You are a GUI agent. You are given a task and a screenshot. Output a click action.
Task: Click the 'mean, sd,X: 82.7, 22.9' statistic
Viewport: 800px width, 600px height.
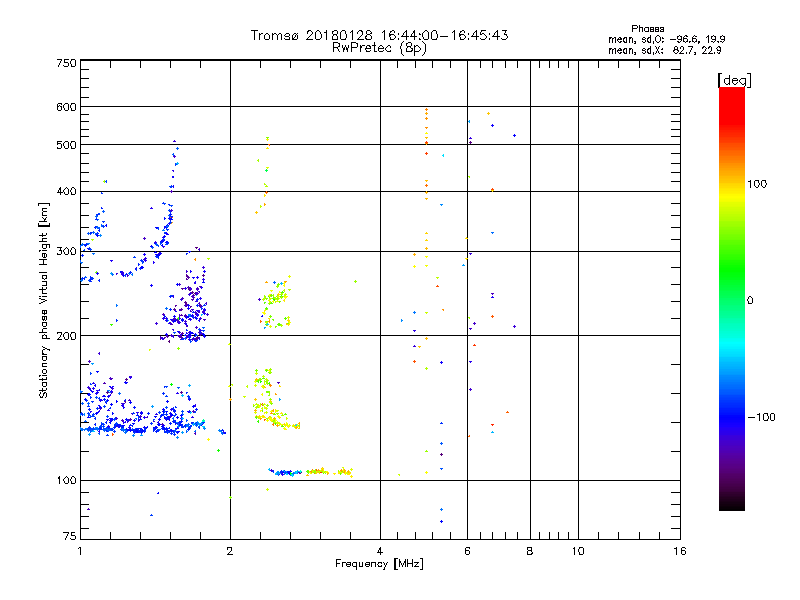664,50
